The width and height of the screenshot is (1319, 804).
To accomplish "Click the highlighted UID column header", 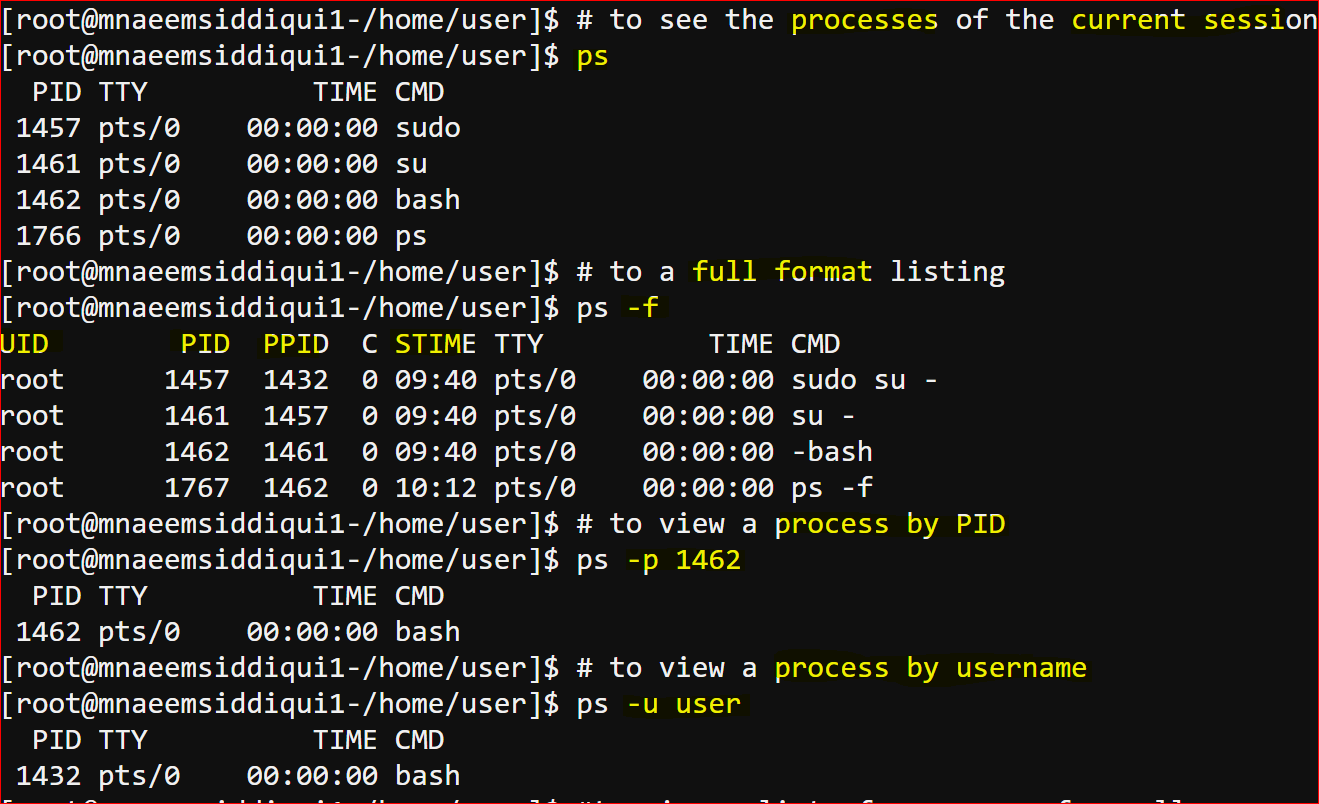I will (x=25, y=344).
